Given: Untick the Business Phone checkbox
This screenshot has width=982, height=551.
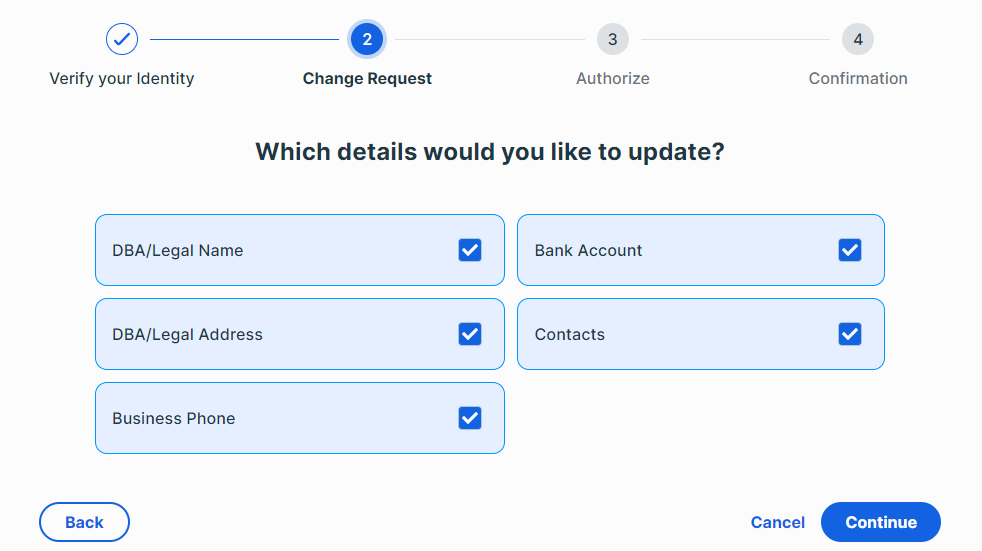Looking at the screenshot, I should 470,418.
